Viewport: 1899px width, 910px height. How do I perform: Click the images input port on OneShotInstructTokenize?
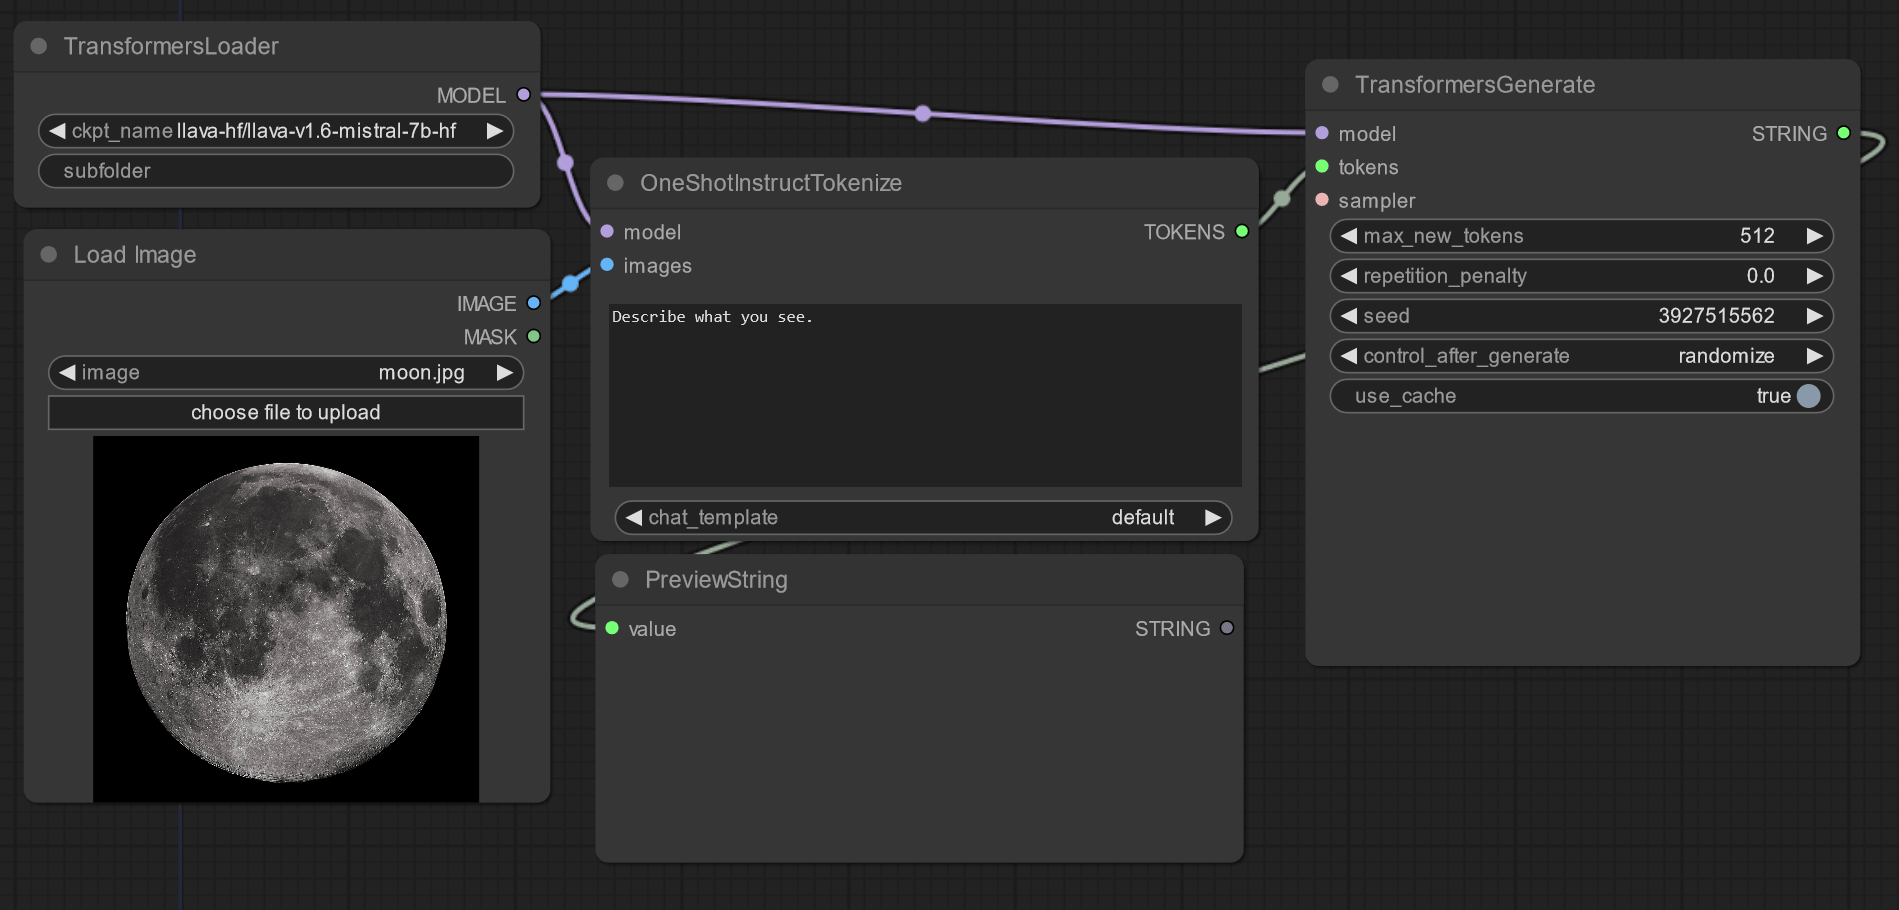tap(607, 265)
